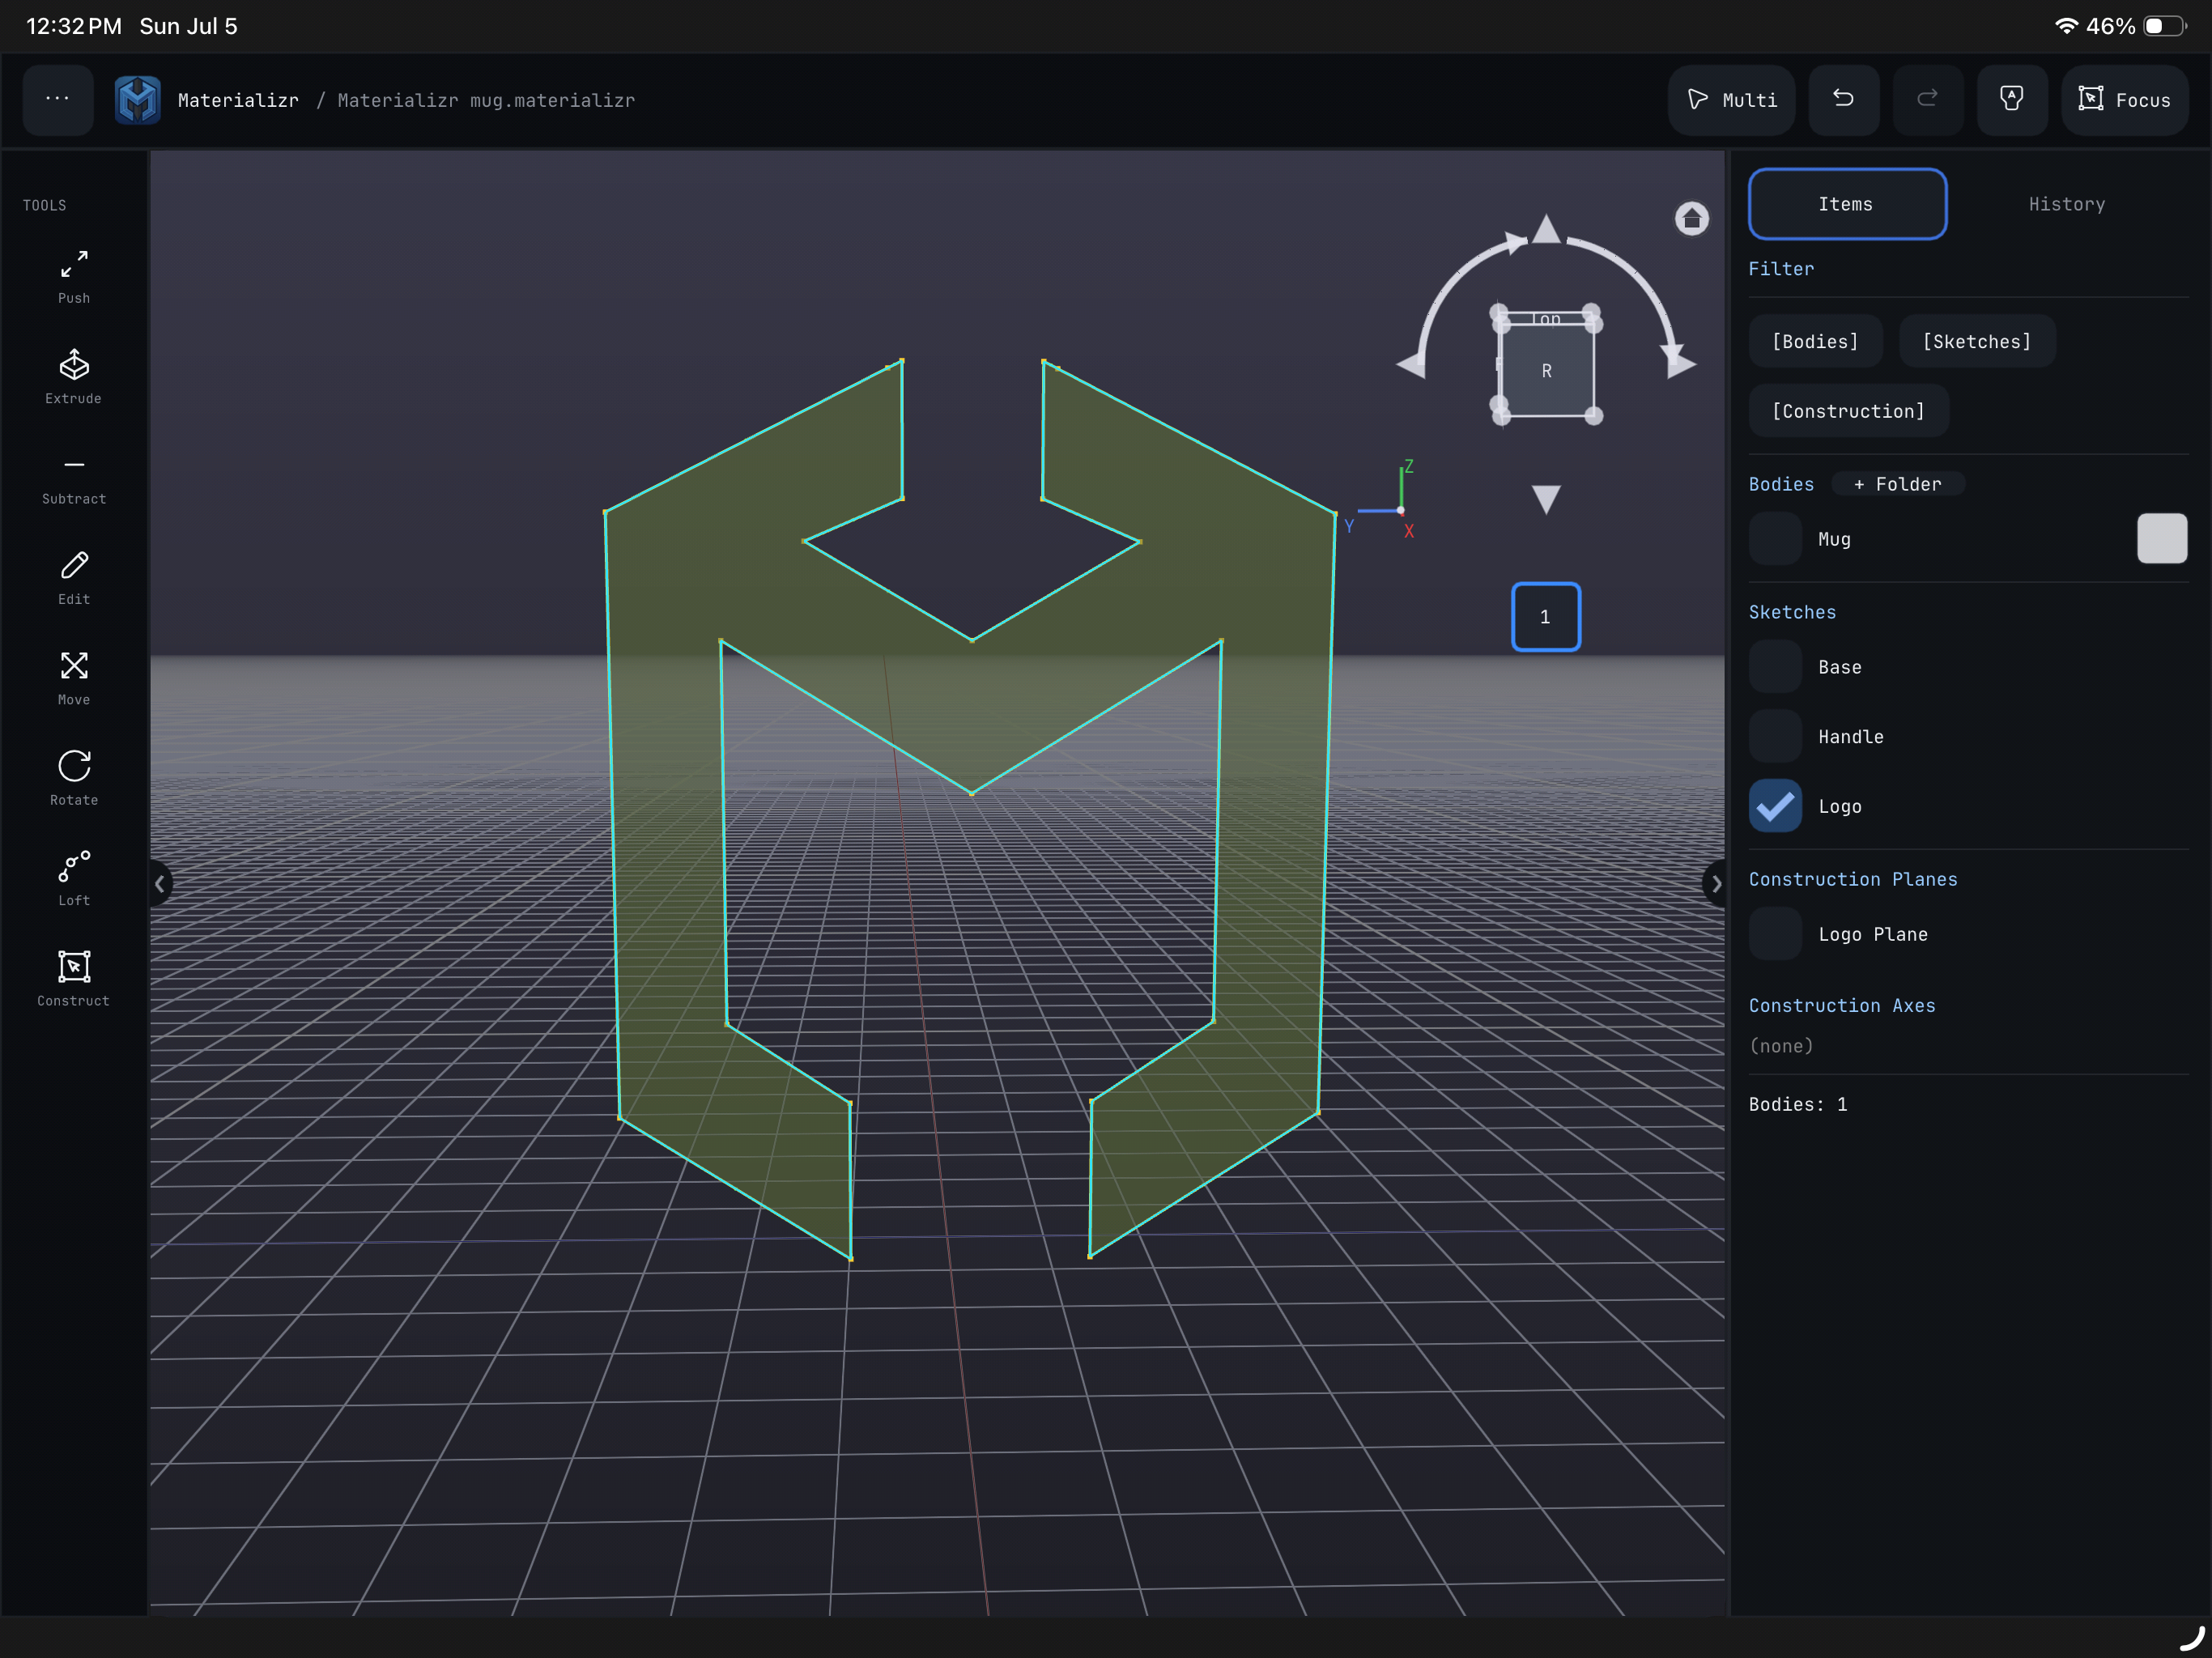Check the Wi-Fi status icon
The image size is (2212, 1658).
click(x=2065, y=26)
